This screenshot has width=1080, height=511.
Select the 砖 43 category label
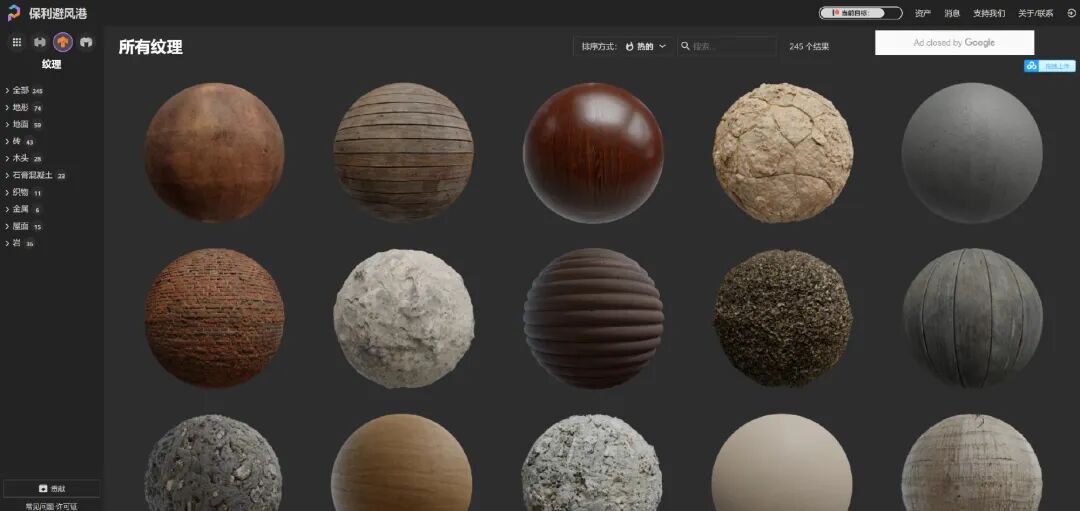coord(23,141)
